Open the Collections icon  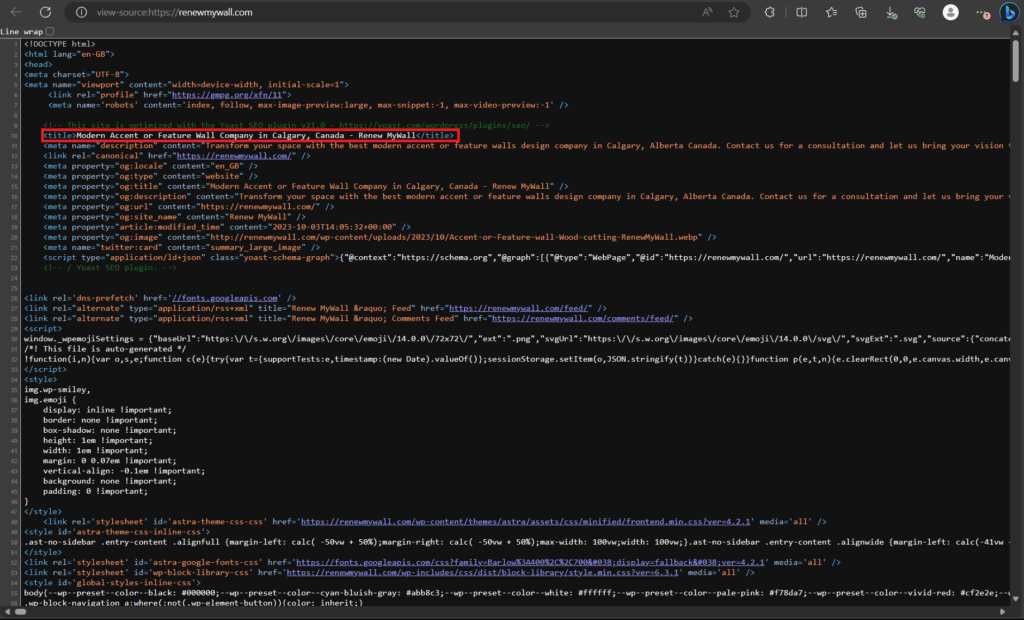click(861, 12)
